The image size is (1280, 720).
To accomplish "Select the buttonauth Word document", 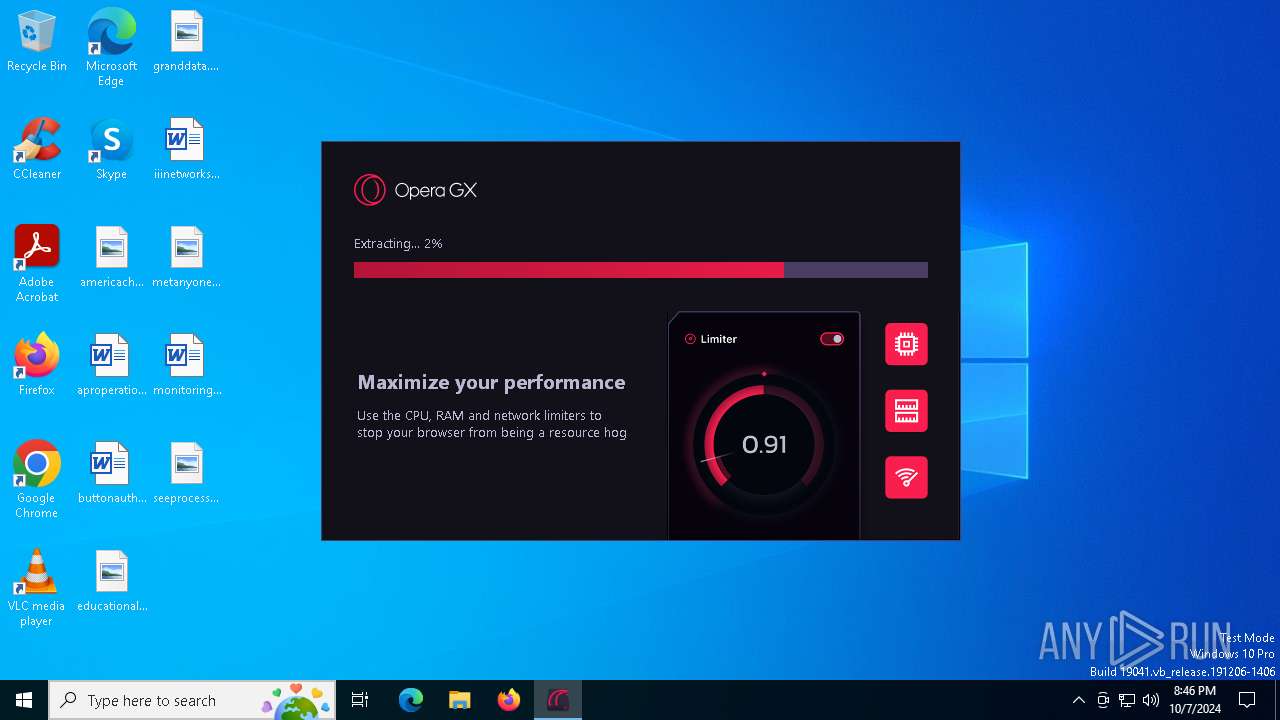I will (111, 474).
